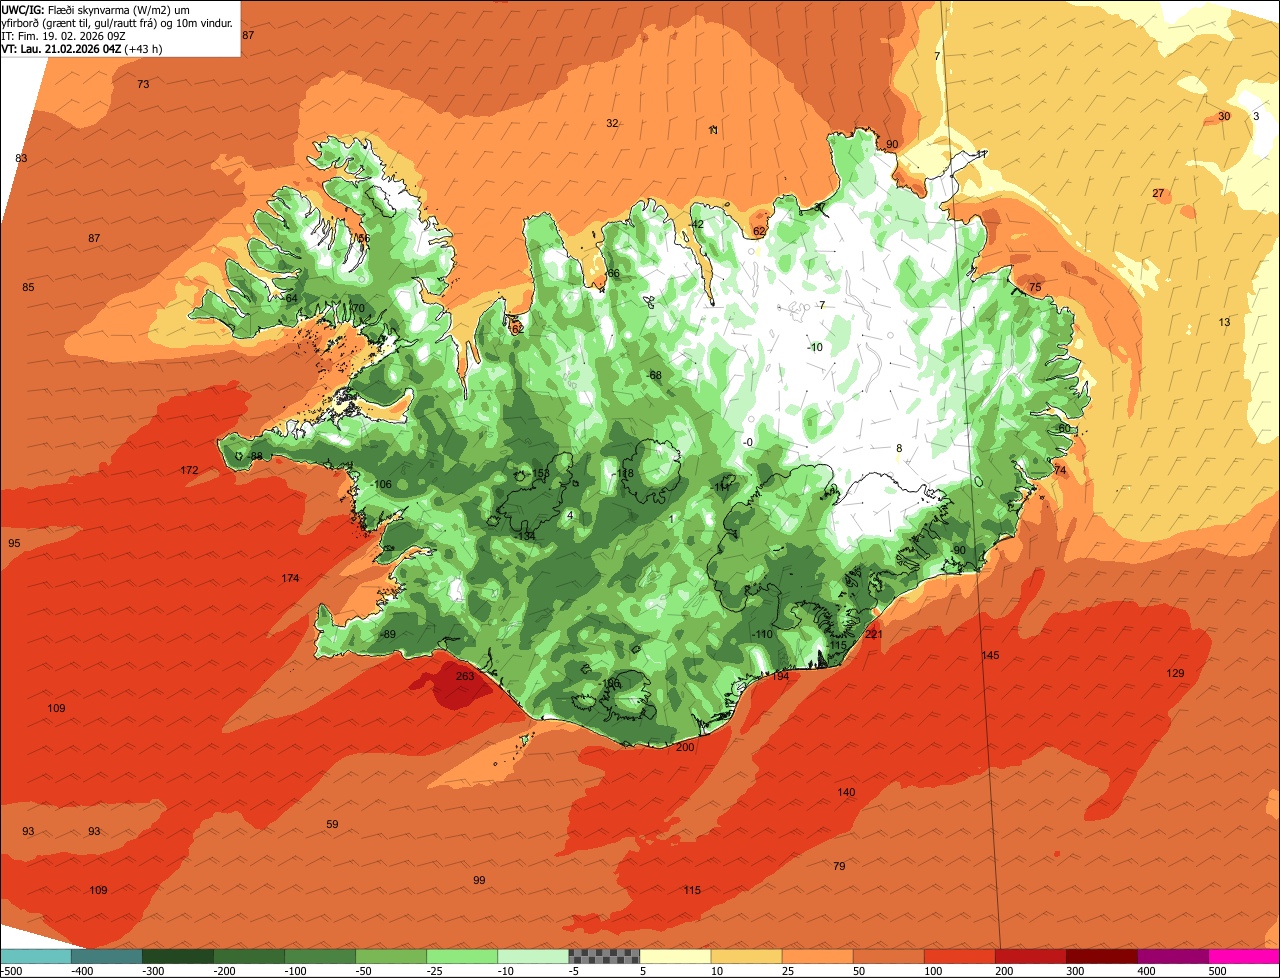The height and width of the screenshot is (978, 1280).
Task: Click the dark green swatch between -300 and -200
Action: pyautogui.click(x=177, y=956)
